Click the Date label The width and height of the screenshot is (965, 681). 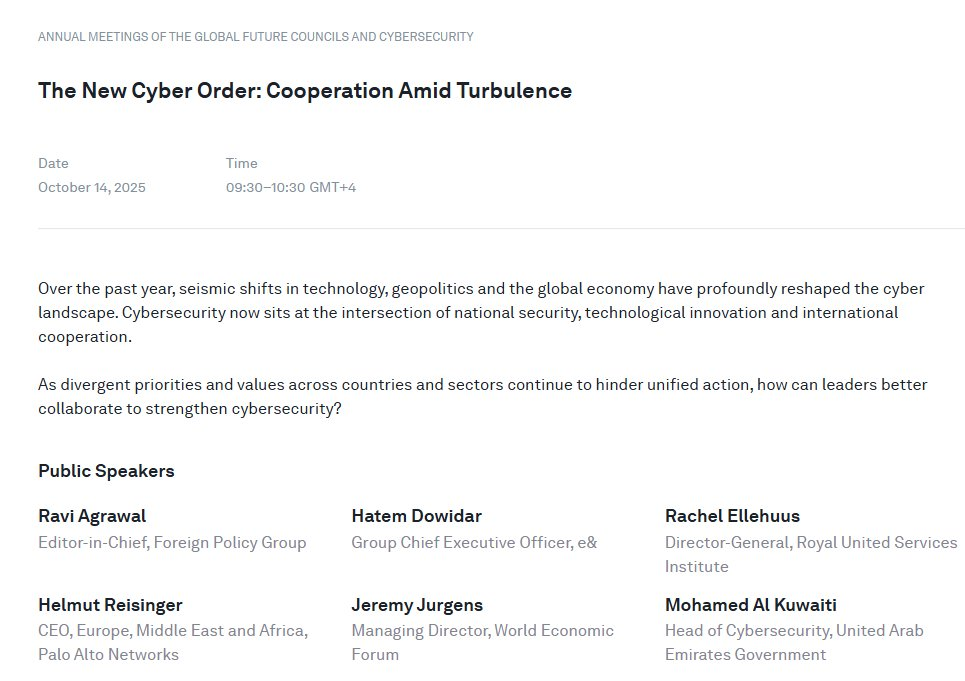tap(53, 163)
